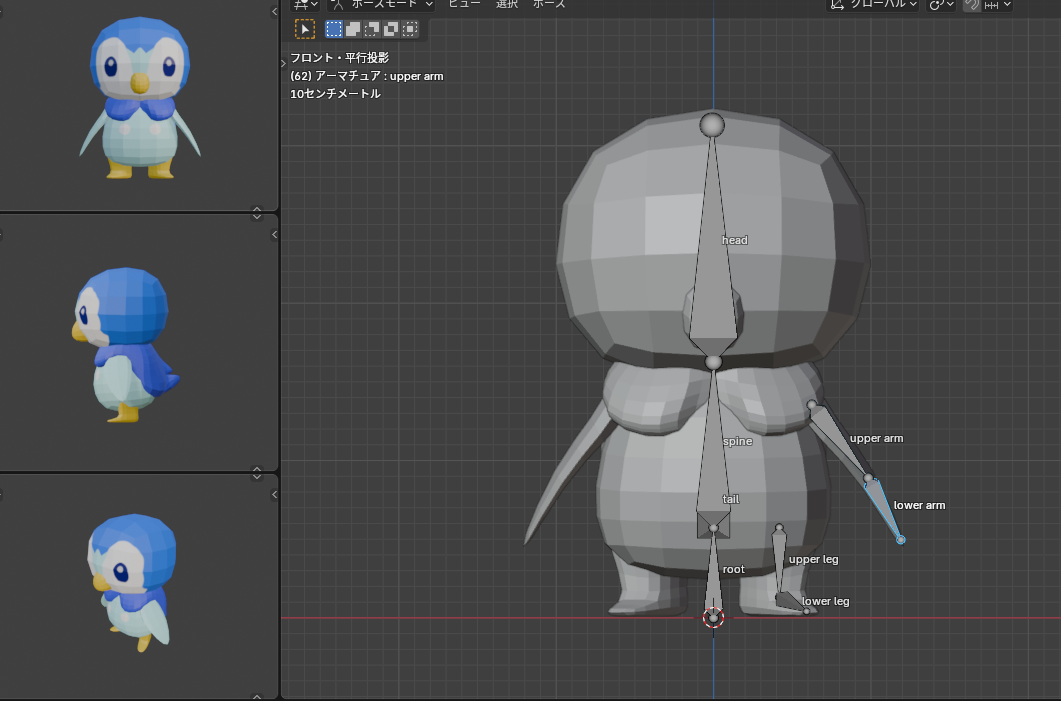Choose the 'set new selection' mode icon
Screen dimensions: 1061x701
(x=334, y=29)
